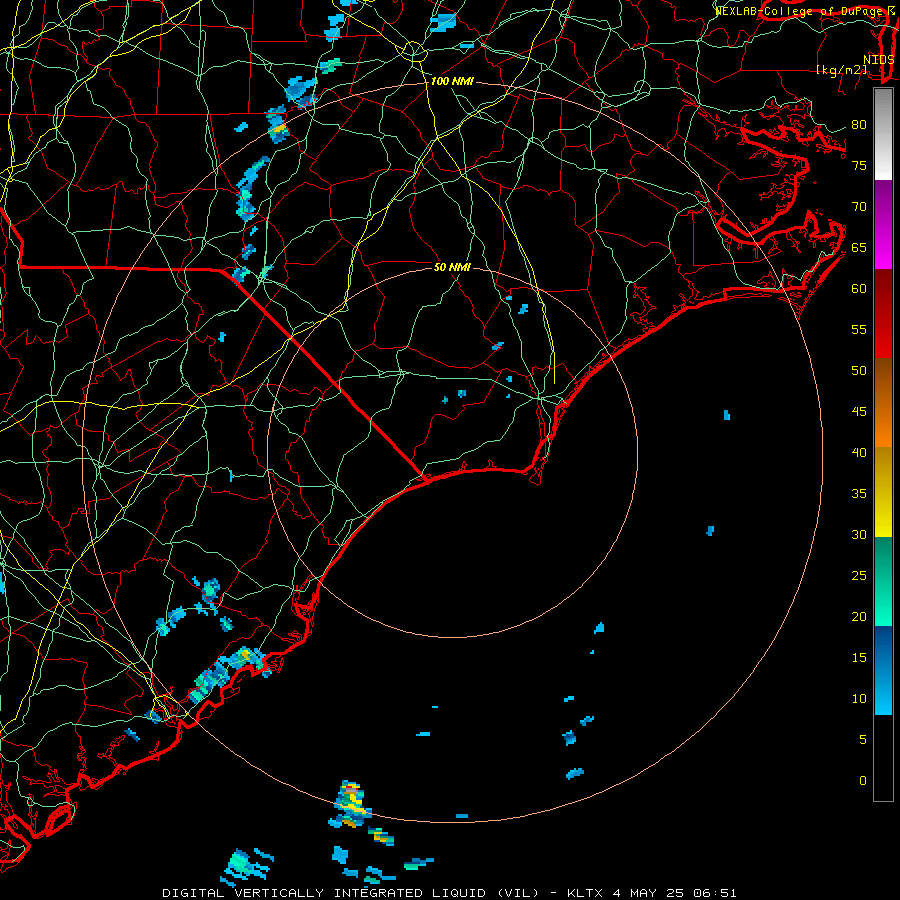Image resolution: width=900 pixels, height=900 pixels.
Task: Click the "DIGITAL VERTICALLY INTEGRATED LIQUID (VIL)" caption
Action: [351, 893]
